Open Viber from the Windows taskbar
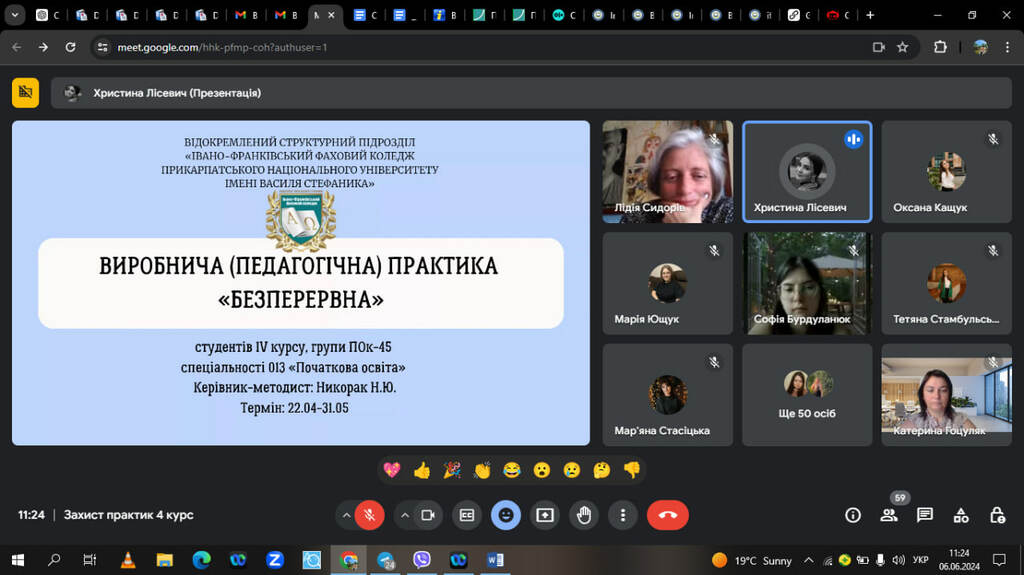 pos(421,560)
